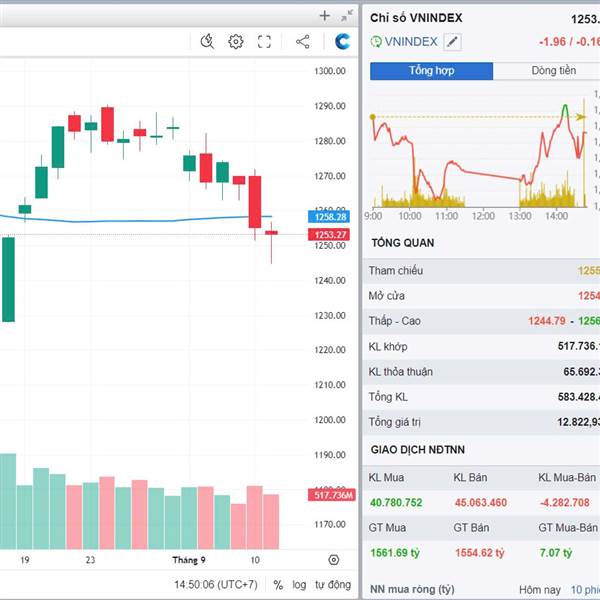
Task: Click the share chart icon
Action: coord(303,41)
